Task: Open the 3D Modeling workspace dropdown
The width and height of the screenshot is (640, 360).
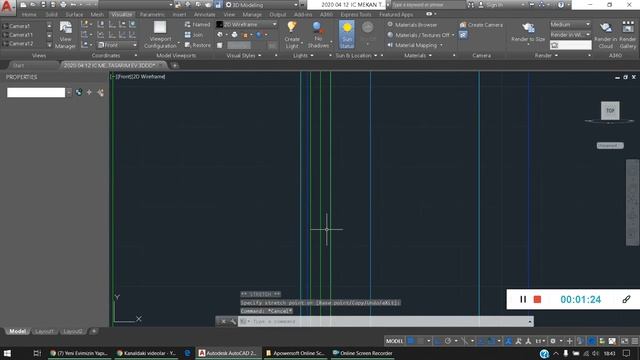Action: 262,5
